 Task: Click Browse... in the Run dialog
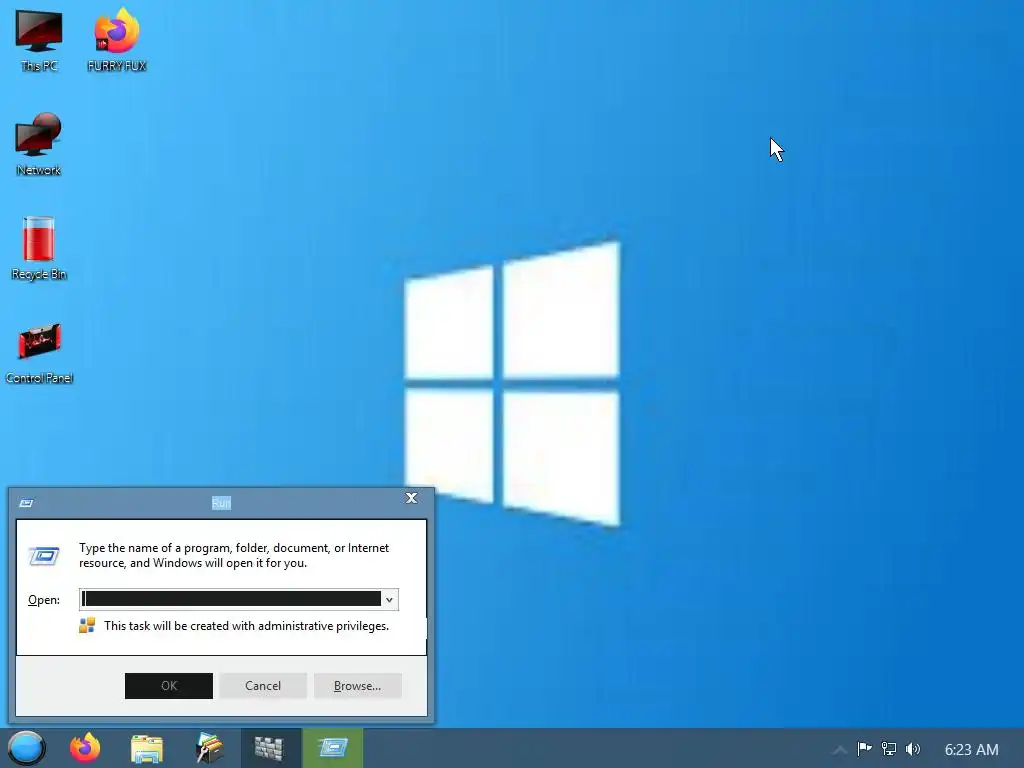coord(357,686)
